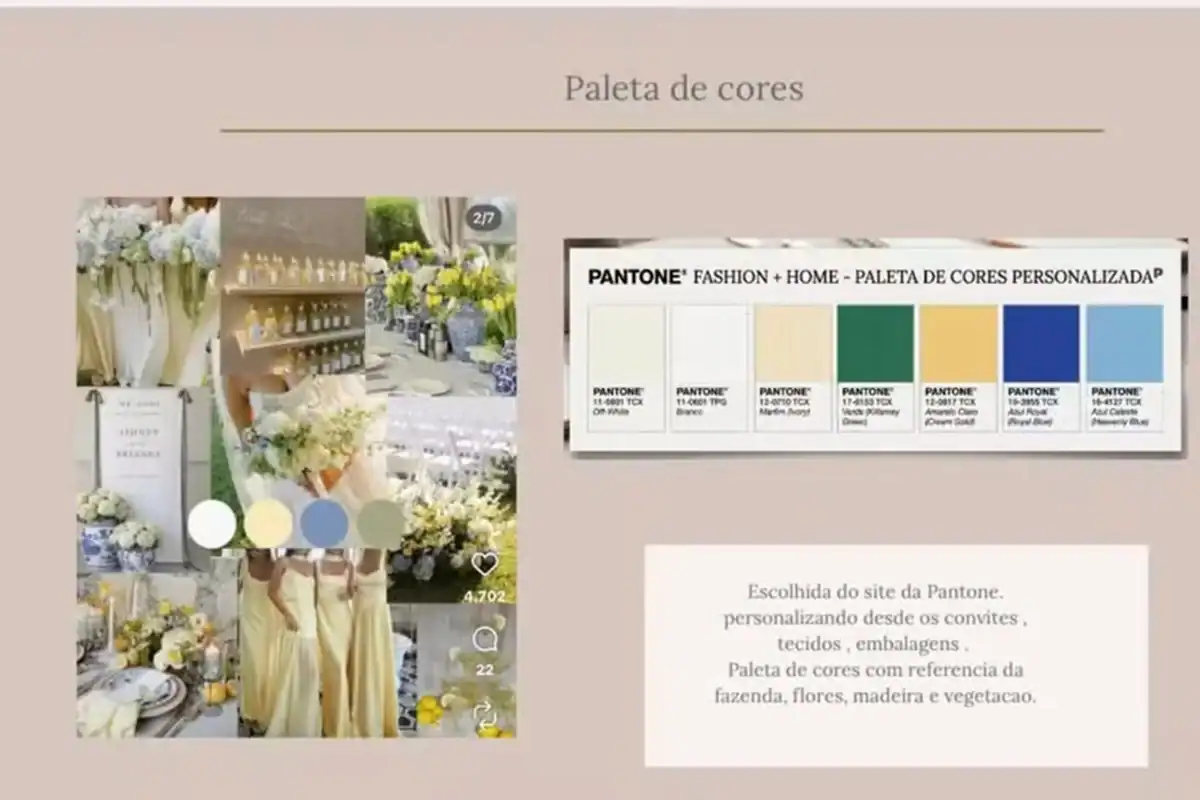Select the Marfim (Ivory) Pantone swatch
The width and height of the screenshot is (1200, 800).
(x=793, y=344)
